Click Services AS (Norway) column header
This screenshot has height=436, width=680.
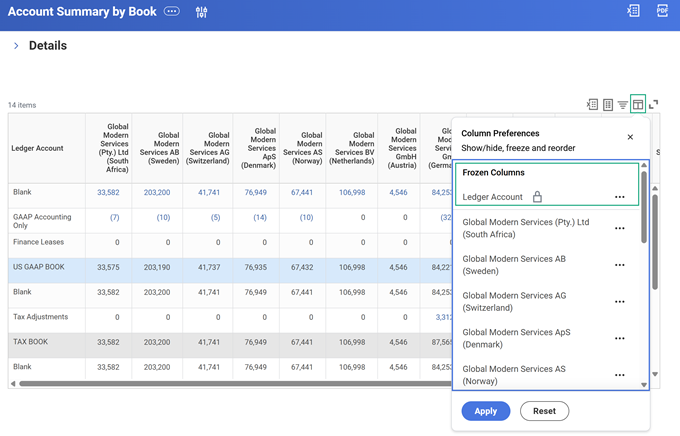303,148
